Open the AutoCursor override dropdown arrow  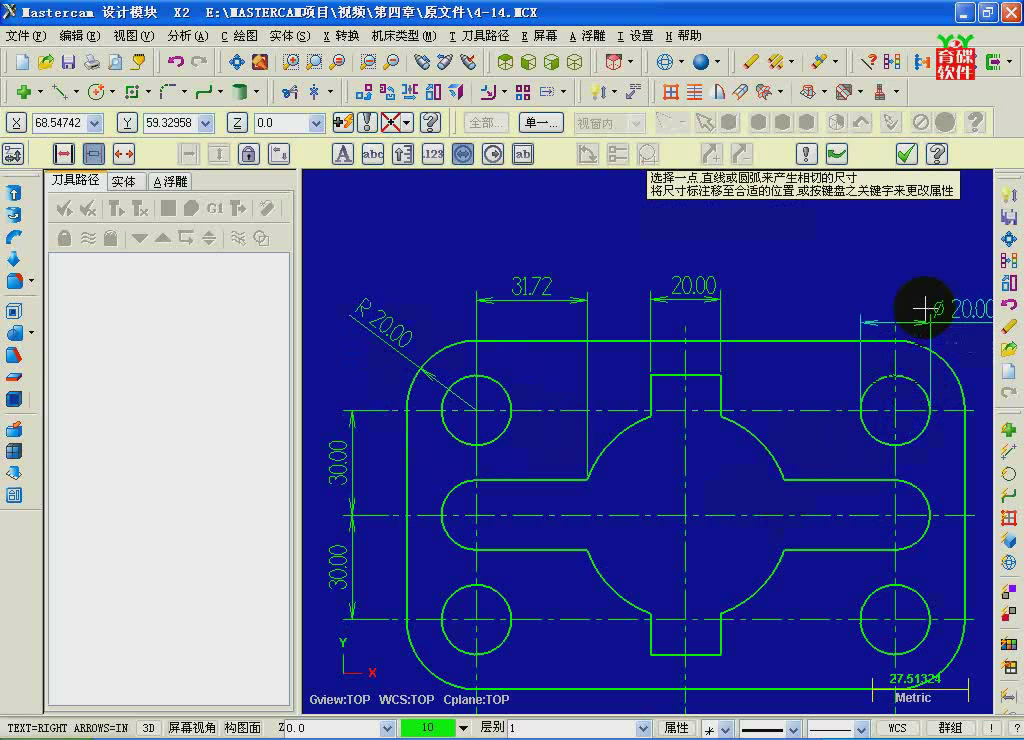pos(407,123)
